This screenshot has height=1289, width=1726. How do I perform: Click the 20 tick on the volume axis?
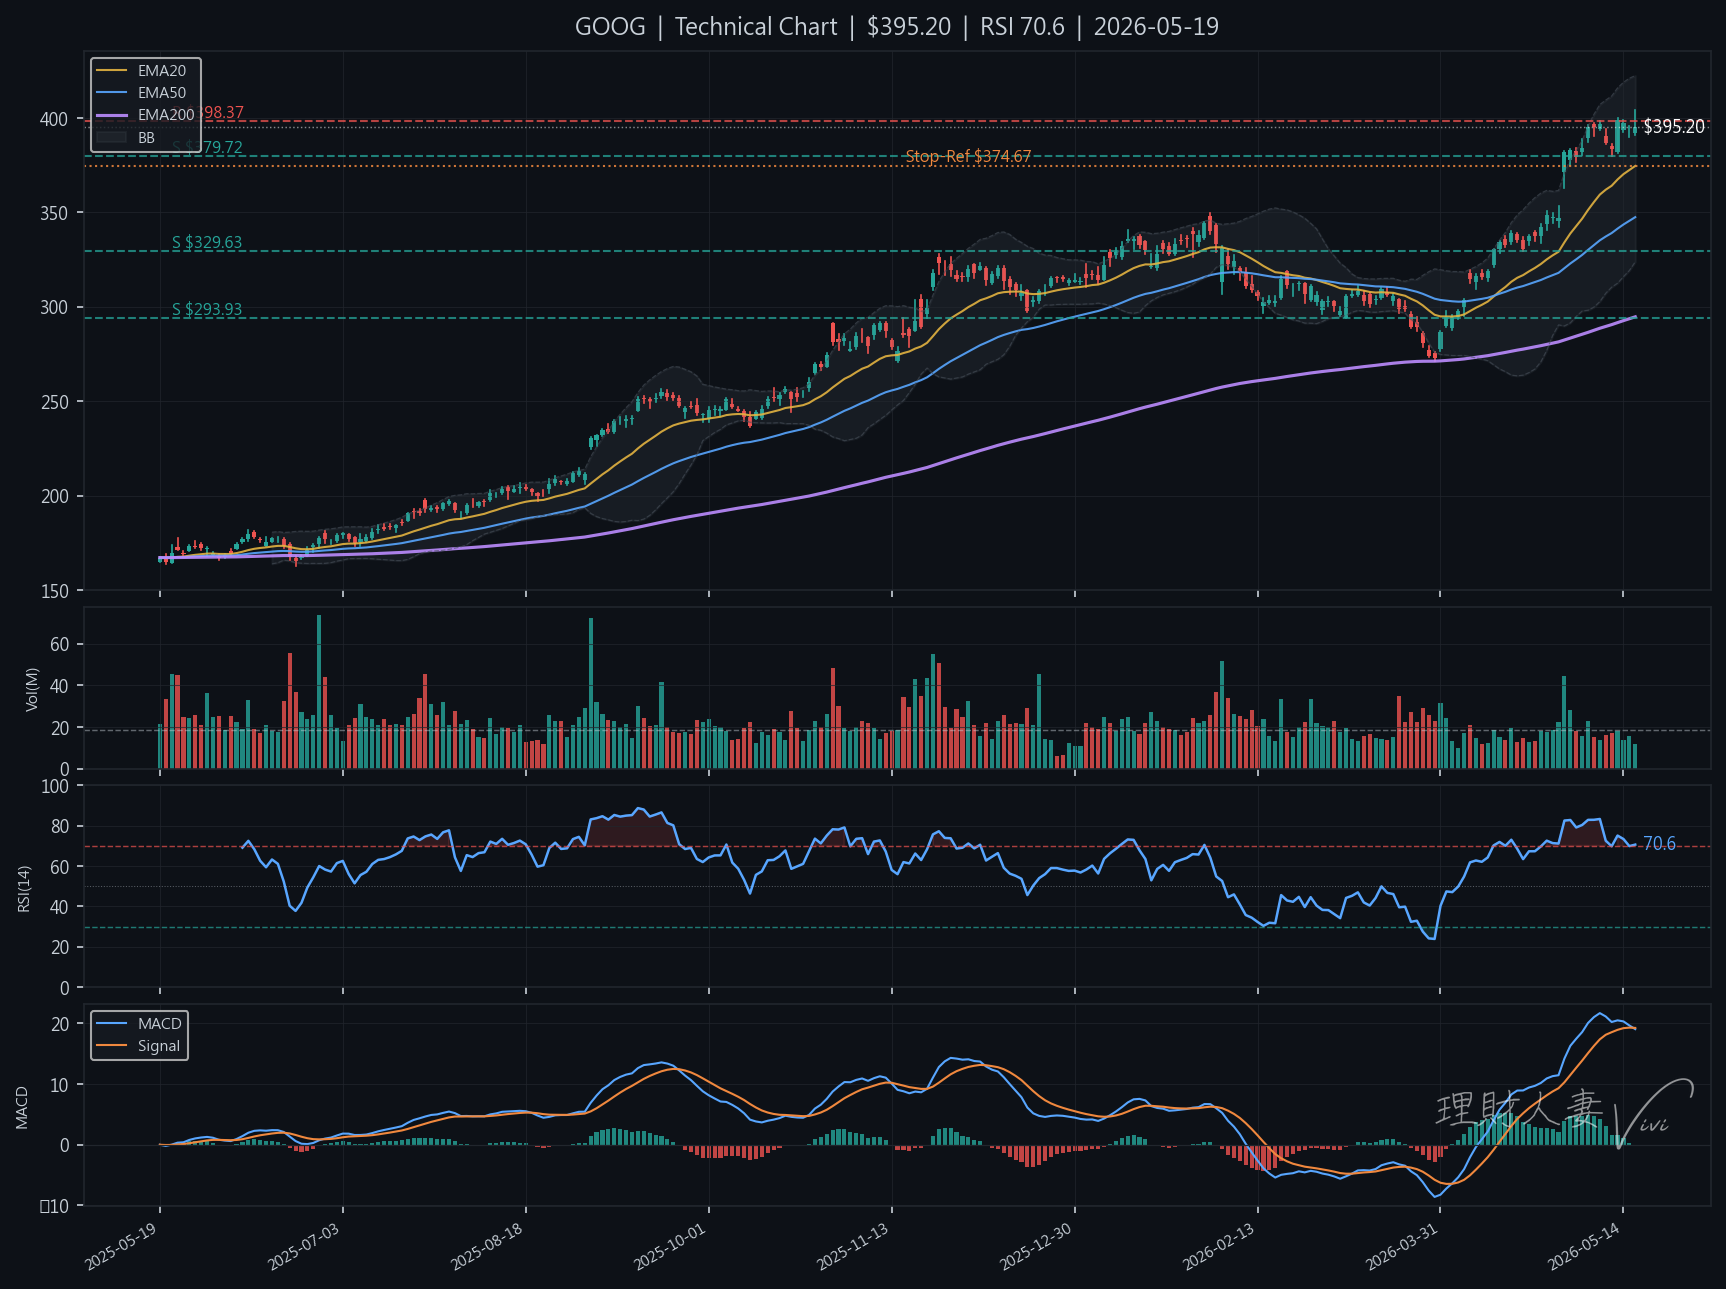click(x=59, y=728)
